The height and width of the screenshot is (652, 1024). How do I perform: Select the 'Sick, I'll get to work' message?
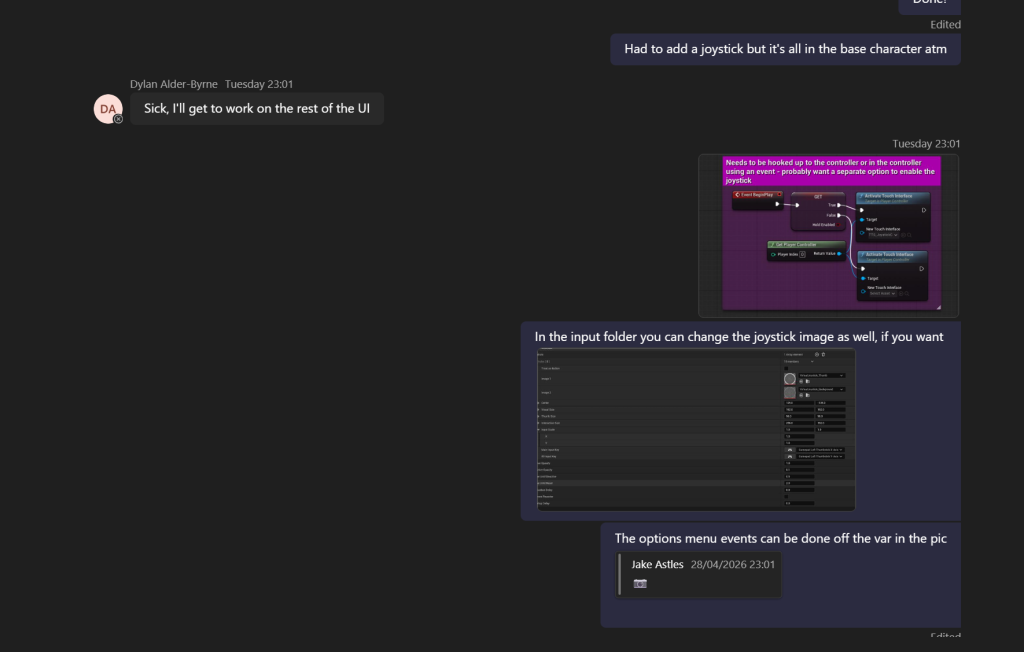tap(257, 108)
